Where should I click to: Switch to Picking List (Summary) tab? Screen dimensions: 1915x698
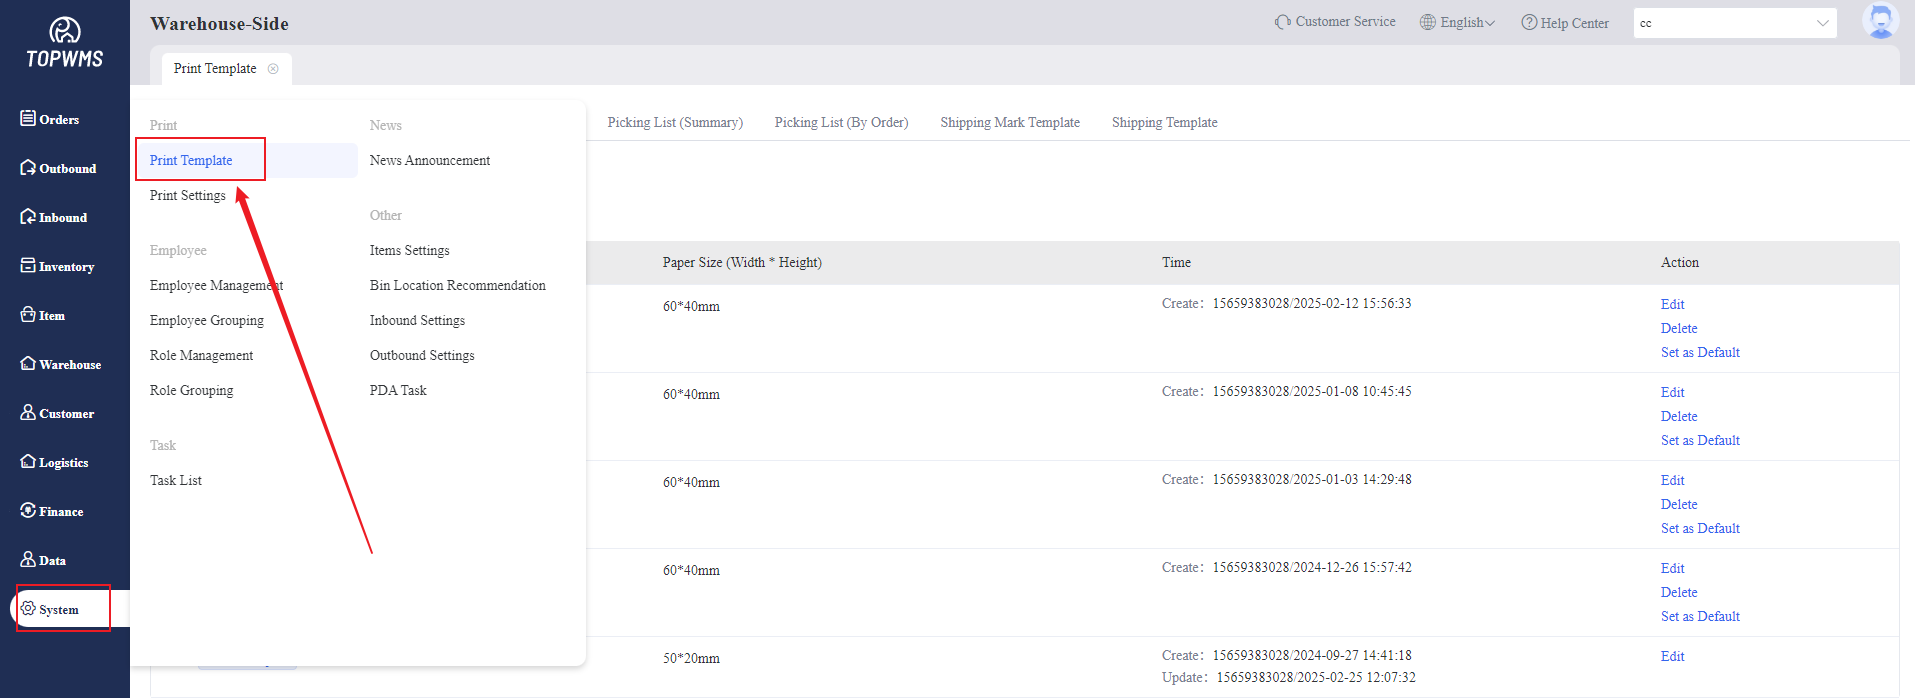point(675,123)
